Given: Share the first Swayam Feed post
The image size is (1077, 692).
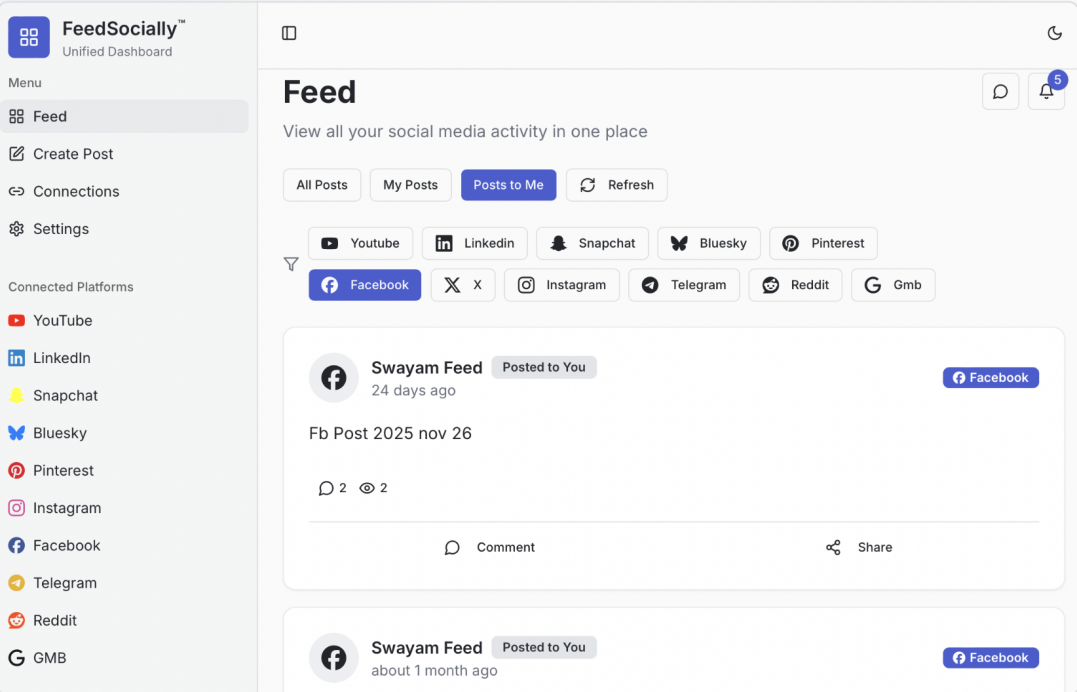Looking at the screenshot, I should pos(860,547).
